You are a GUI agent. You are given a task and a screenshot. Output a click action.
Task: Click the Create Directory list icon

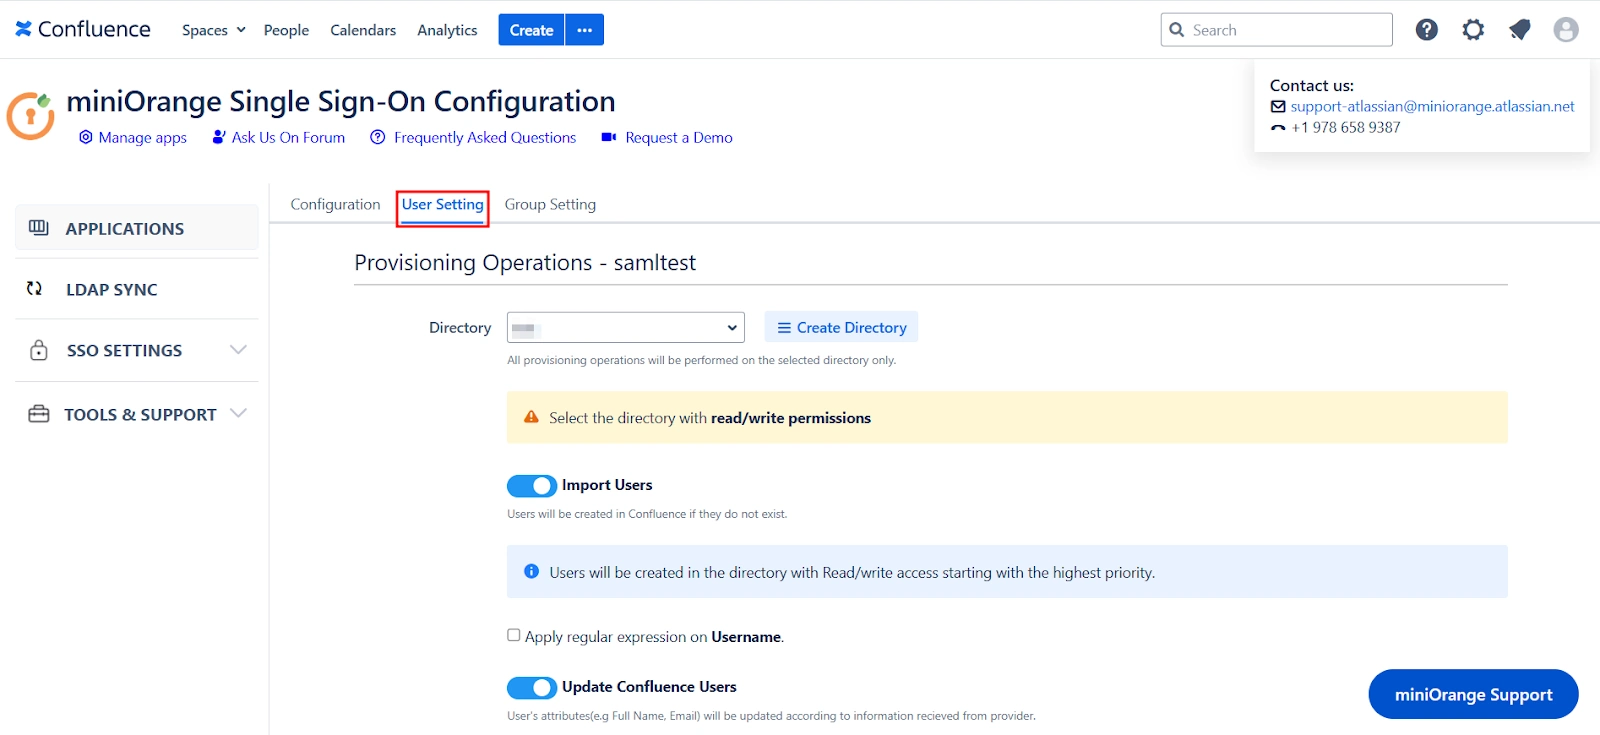point(784,328)
